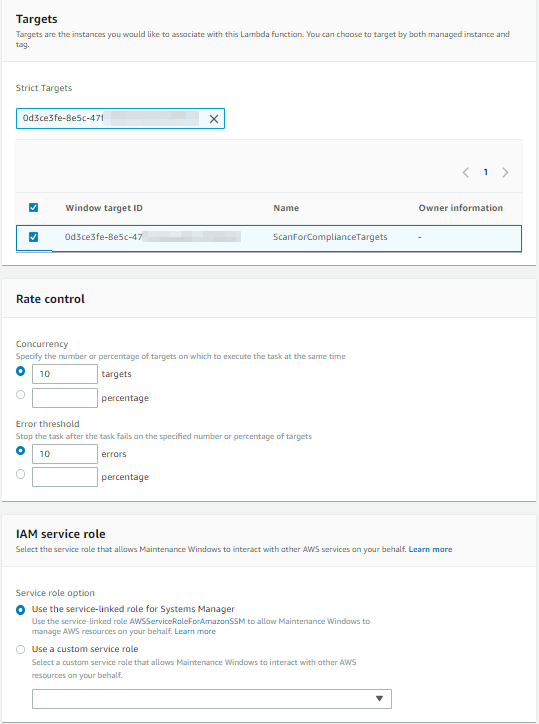
Task: Click the ScanForComplianceTargets name cell
Action: pyautogui.click(x=330, y=237)
